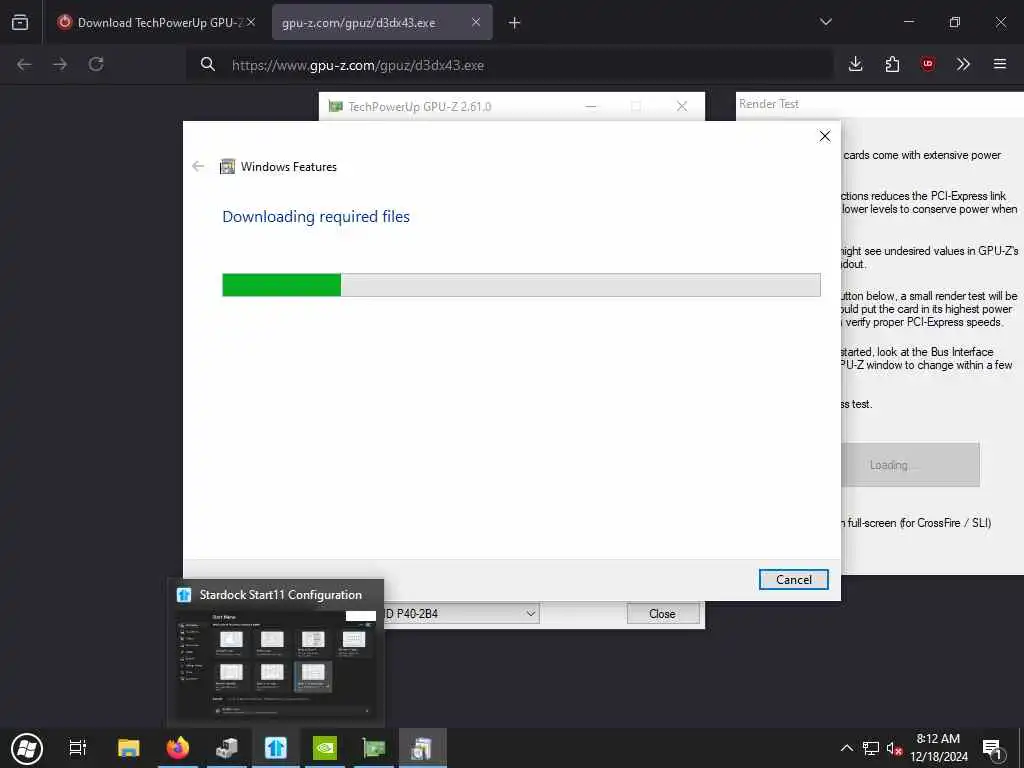
Task: Click the search icon in address bar
Action: pyautogui.click(x=208, y=64)
